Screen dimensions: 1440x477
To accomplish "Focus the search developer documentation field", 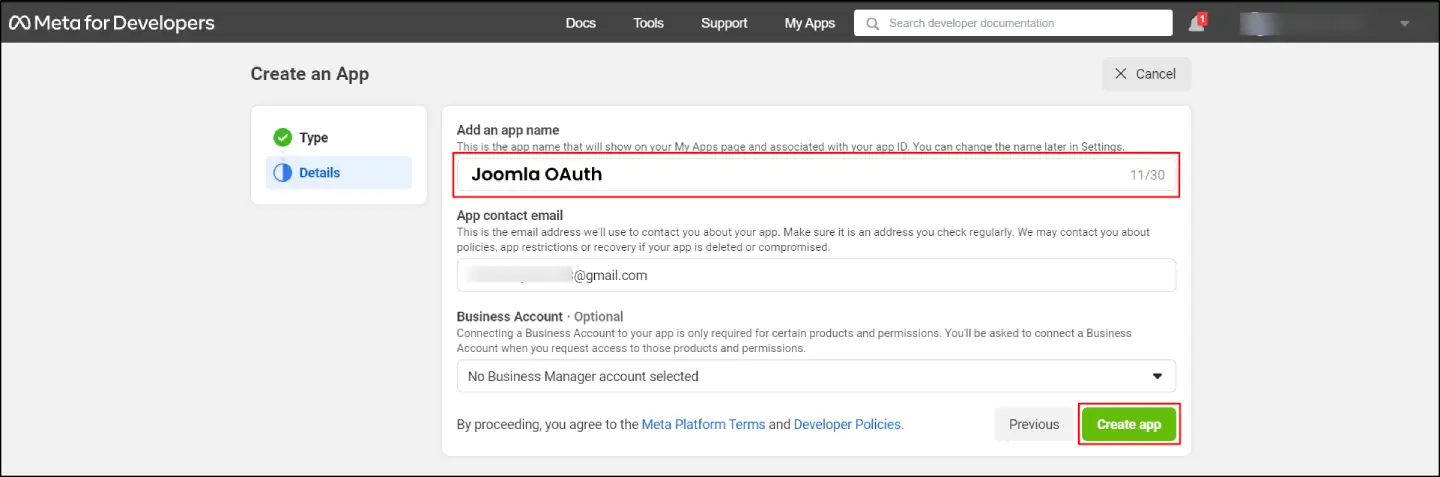I will click(1013, 23).
